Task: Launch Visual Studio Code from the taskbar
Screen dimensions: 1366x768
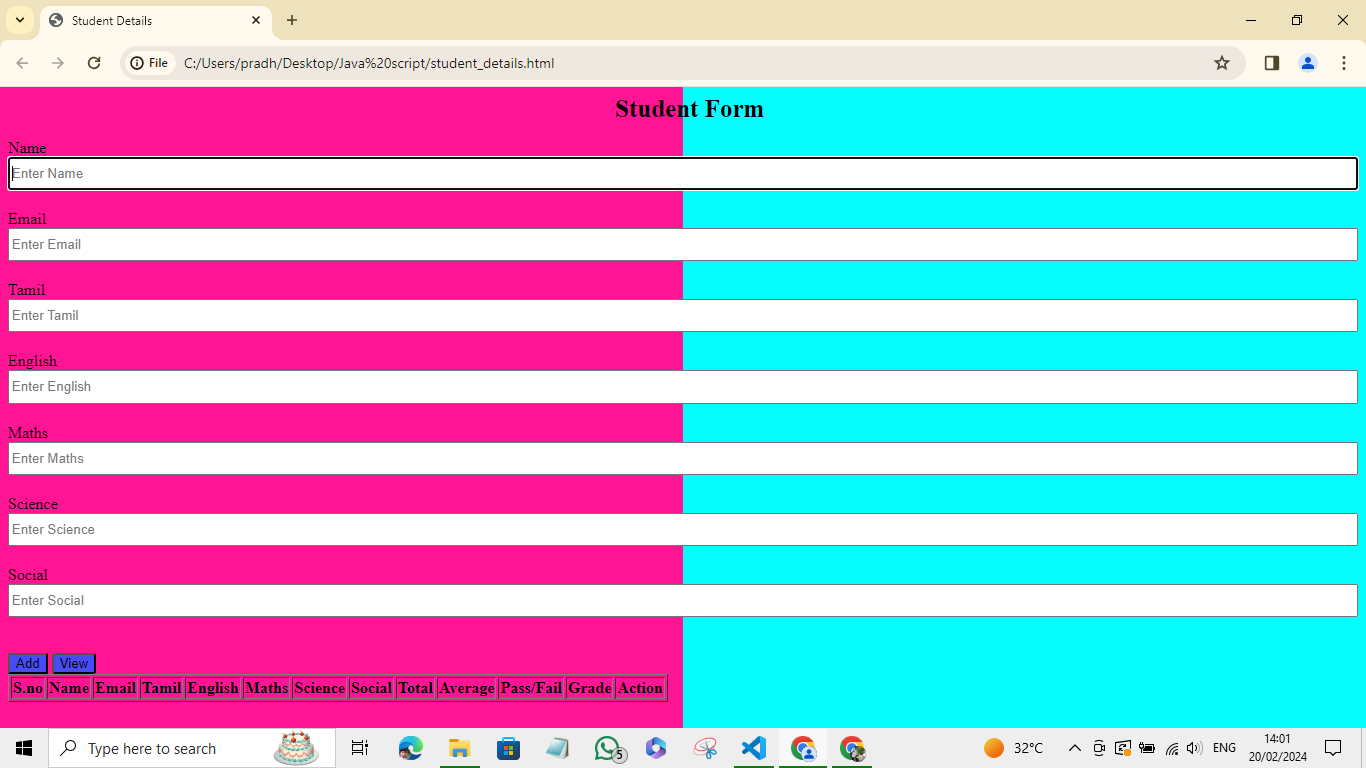Action: click(753, 748)
